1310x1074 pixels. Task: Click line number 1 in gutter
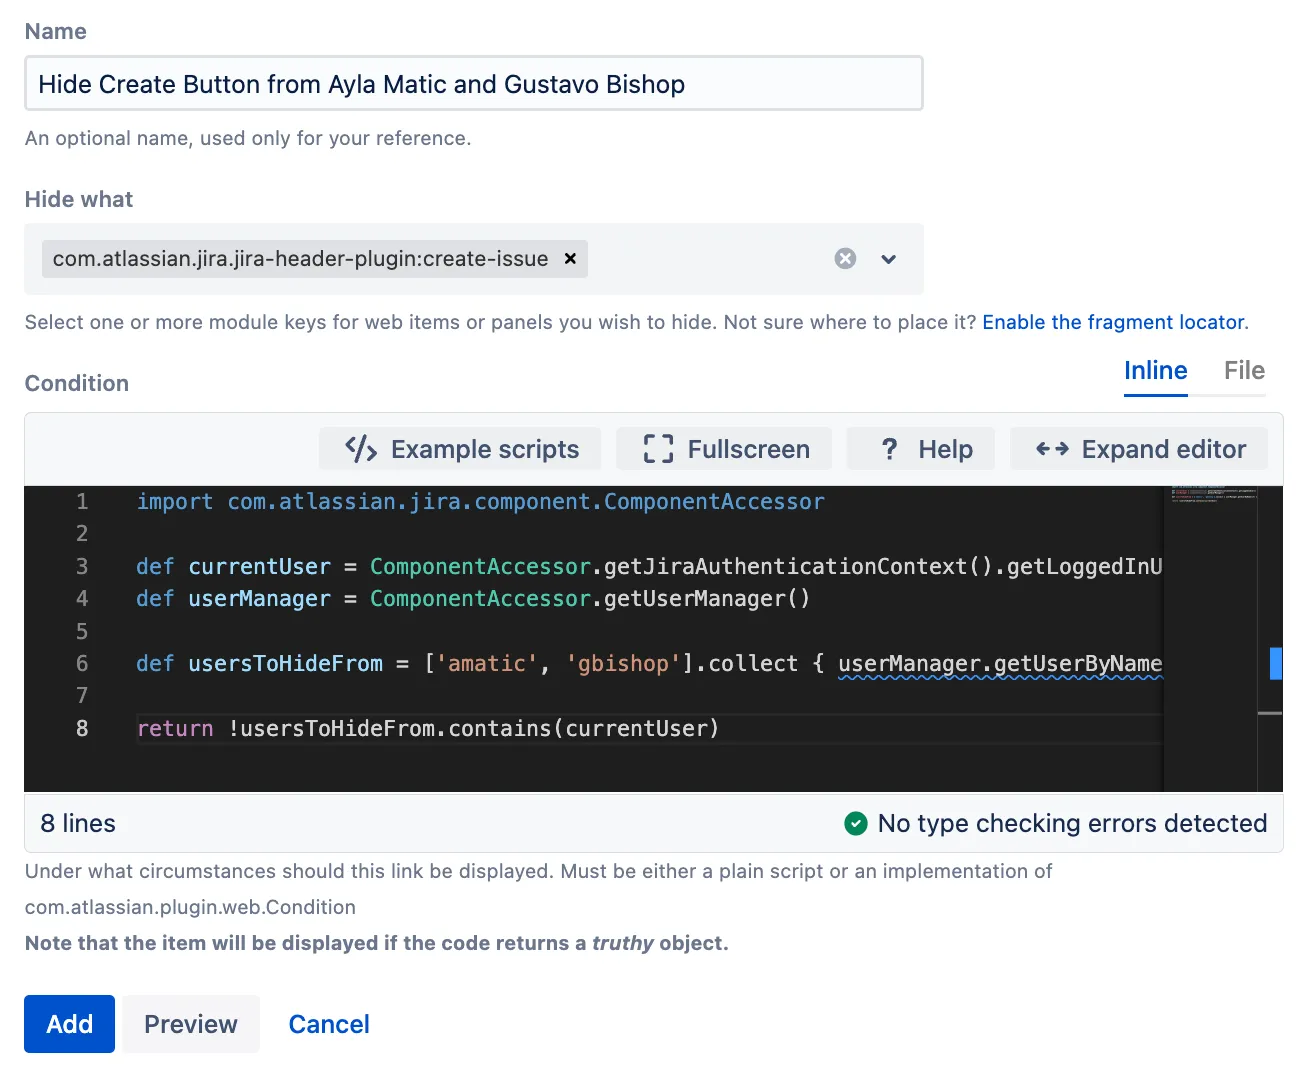click(82, 502)
